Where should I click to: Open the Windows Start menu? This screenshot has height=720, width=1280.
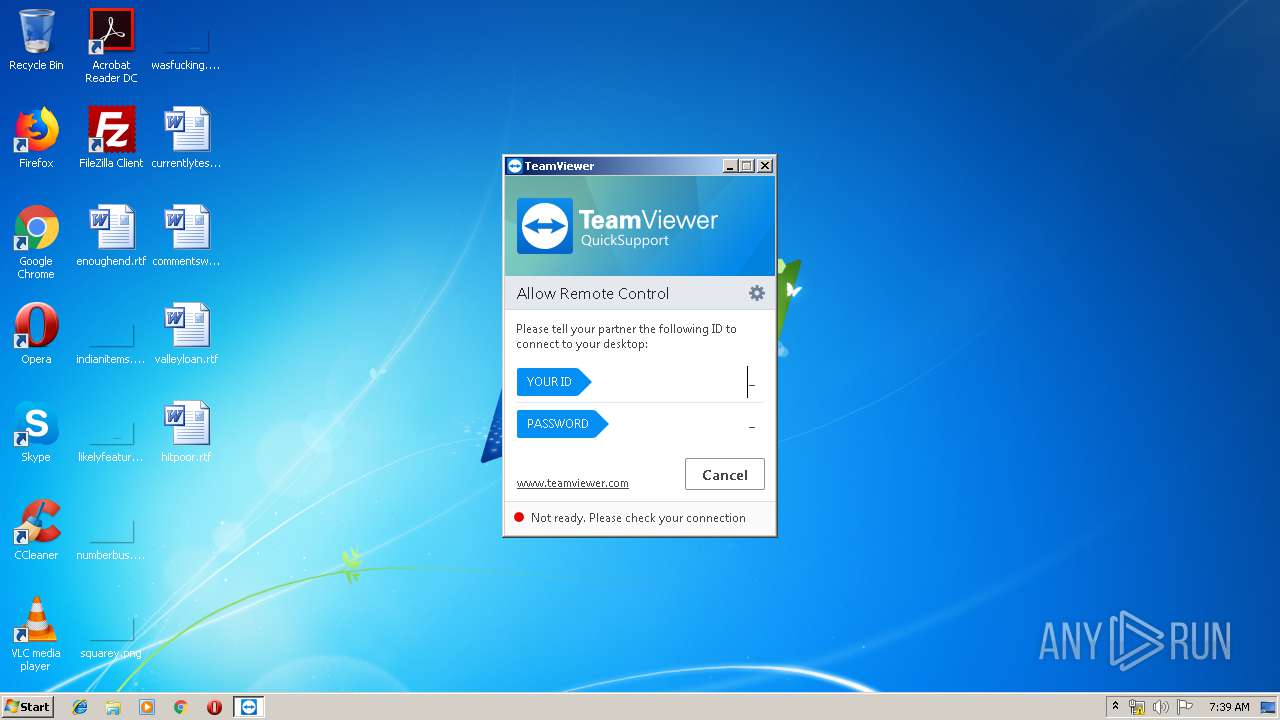28,707
